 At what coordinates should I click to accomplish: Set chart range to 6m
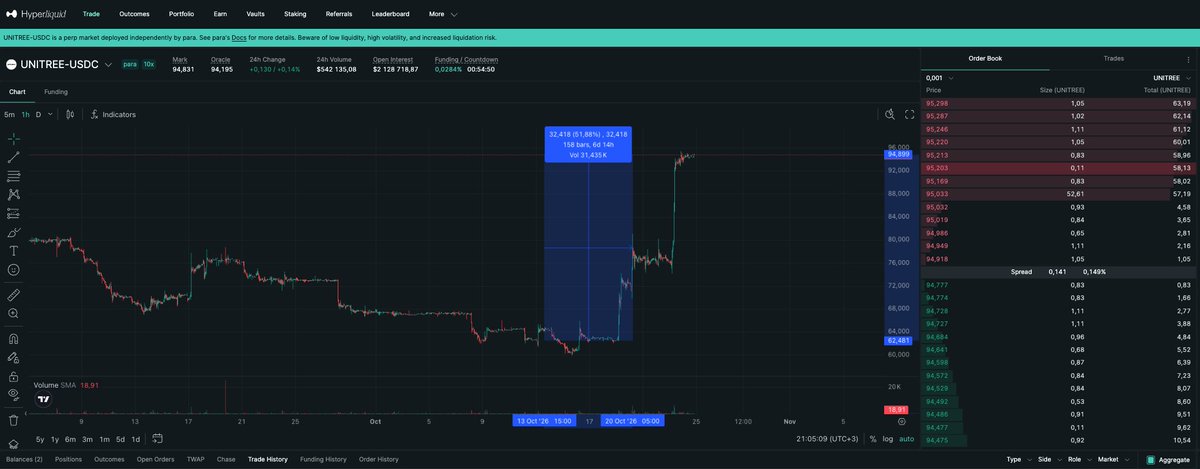click(x=70, y=439)
